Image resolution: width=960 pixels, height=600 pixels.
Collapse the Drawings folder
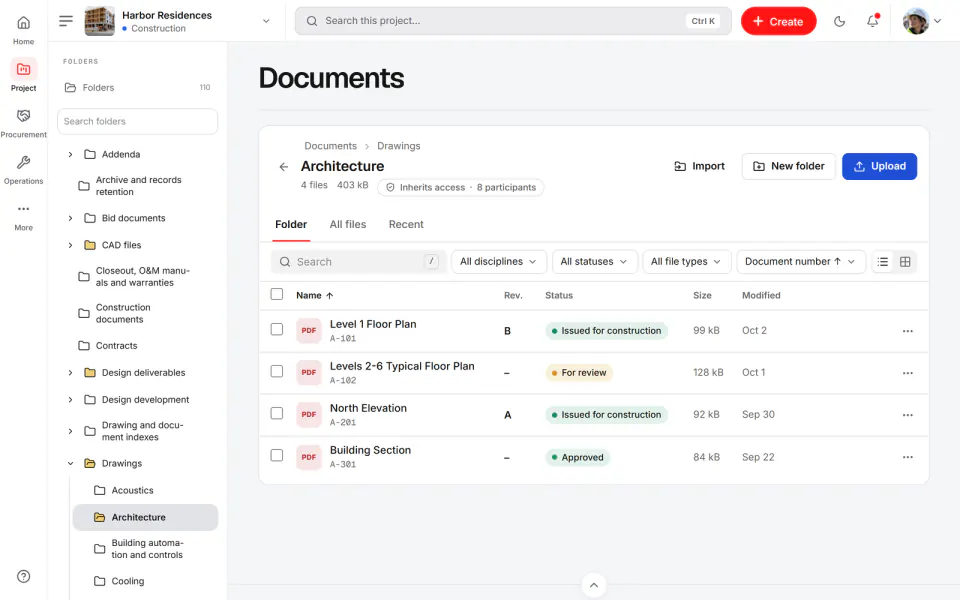pos(70,463)
